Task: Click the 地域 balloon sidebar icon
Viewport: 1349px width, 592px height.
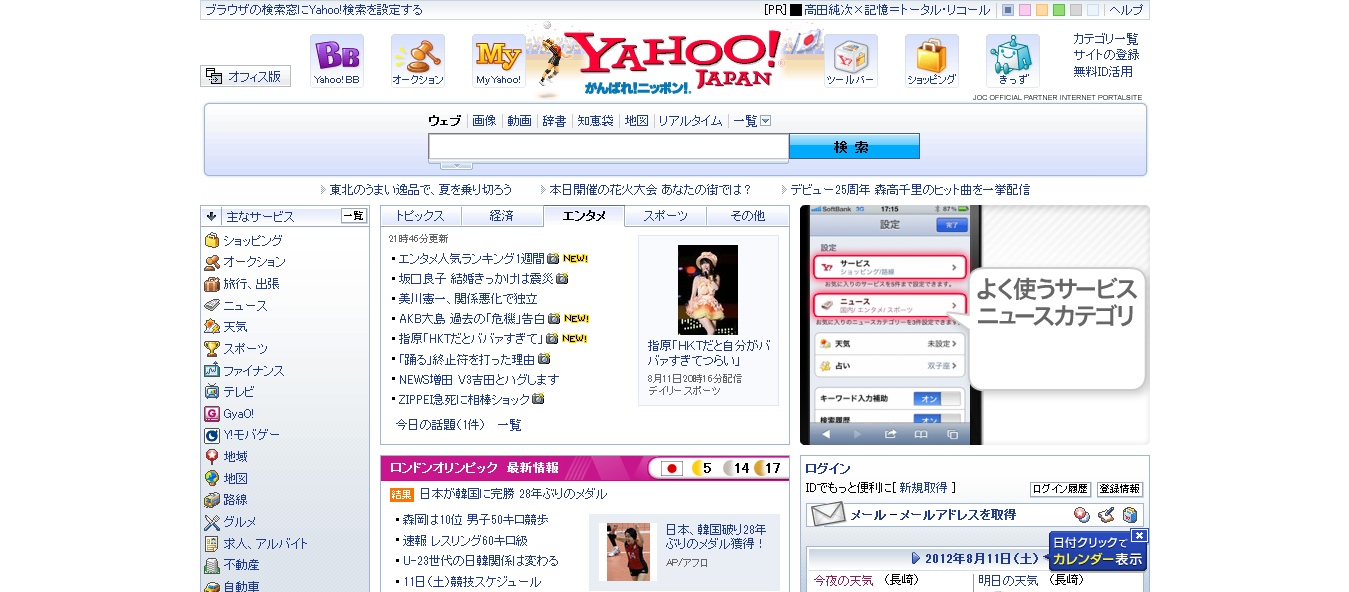Action: [x=212, y=456]
